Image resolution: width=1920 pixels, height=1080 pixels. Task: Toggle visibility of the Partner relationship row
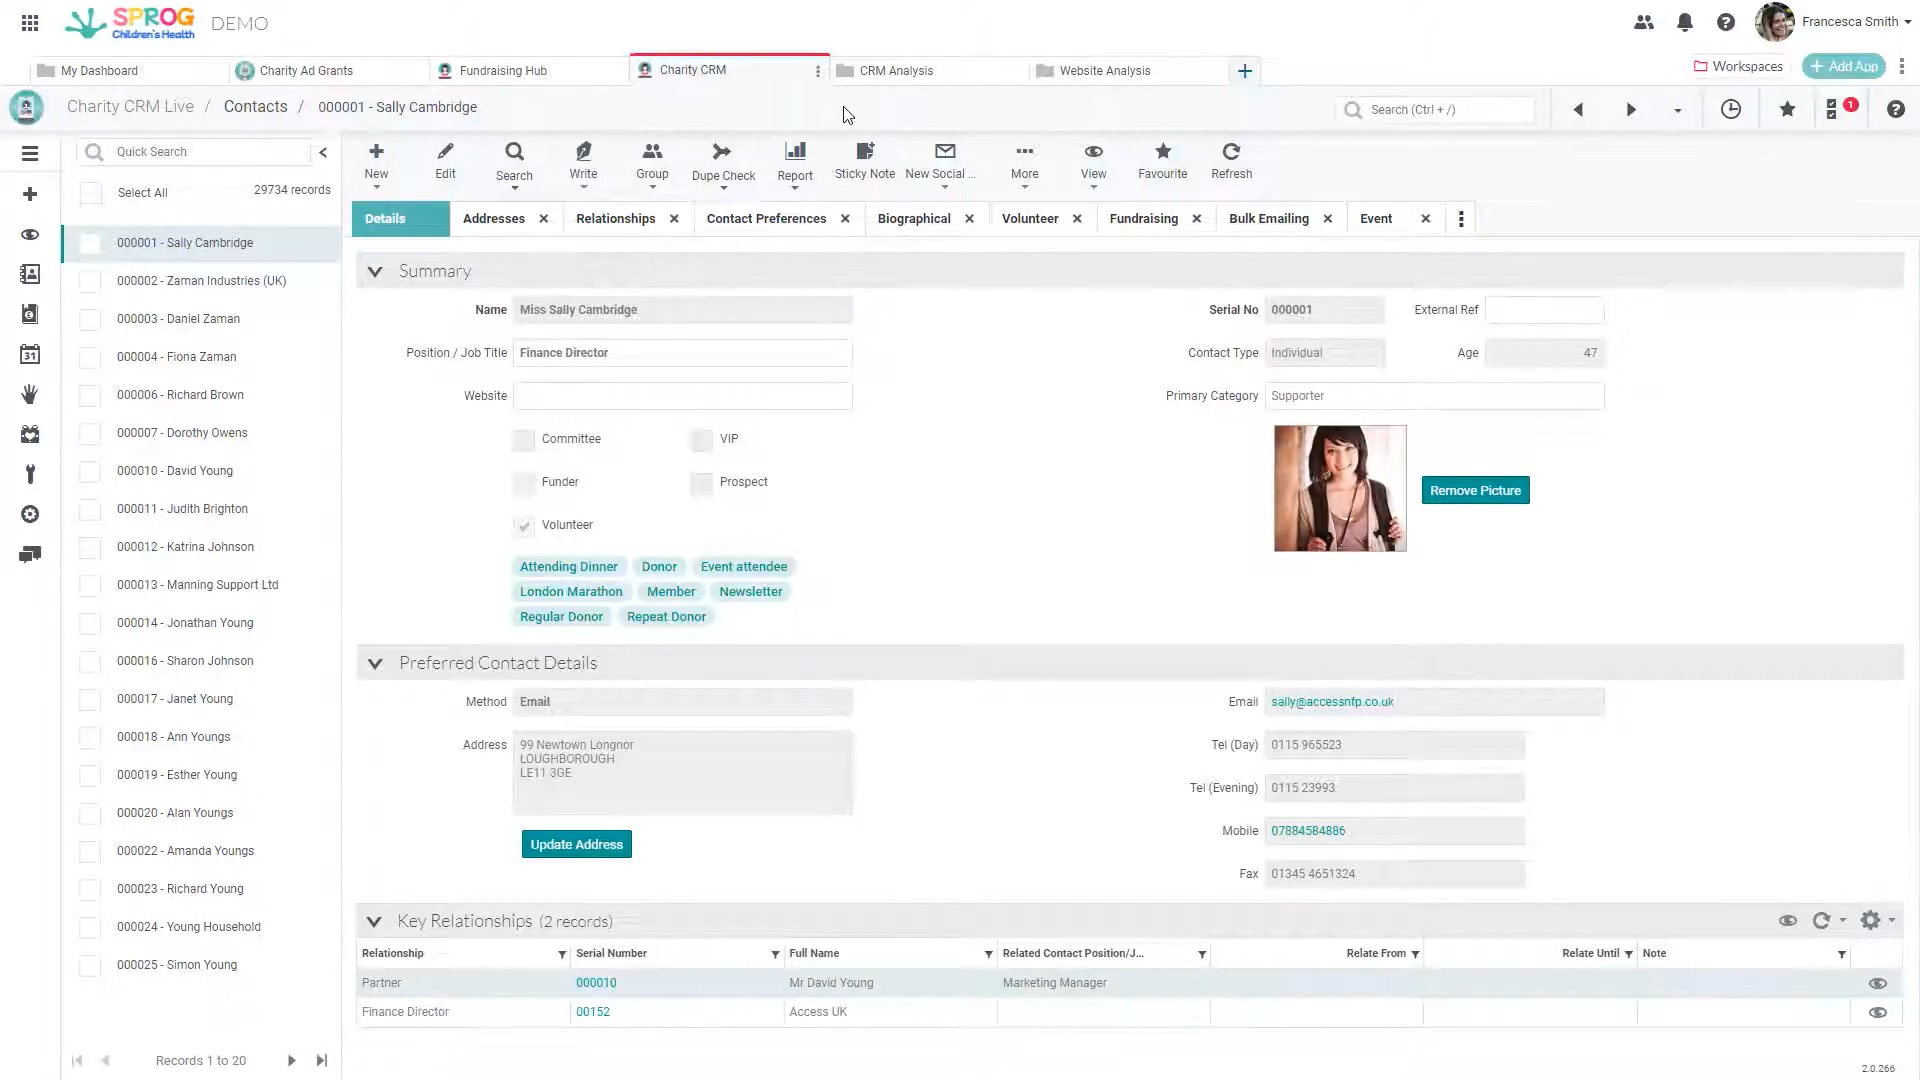click(1877, 983)
